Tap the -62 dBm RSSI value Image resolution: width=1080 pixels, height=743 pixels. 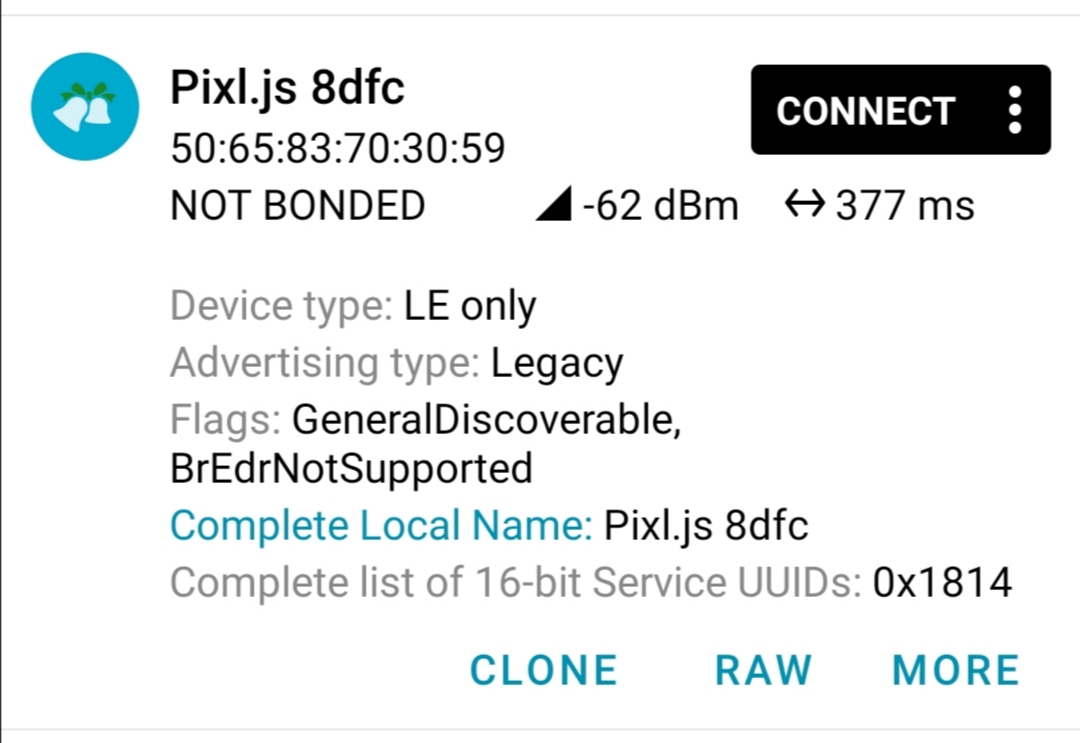coord(661,205)
